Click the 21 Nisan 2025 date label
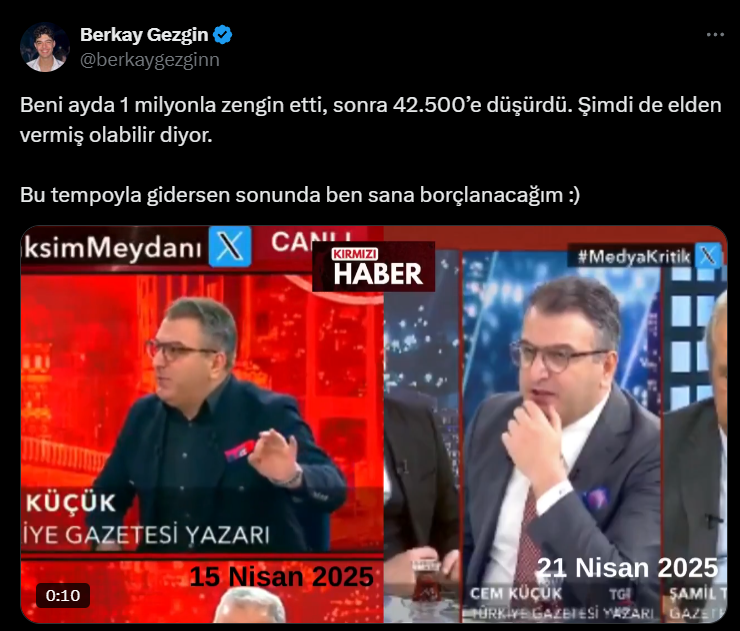Image resolution: width=740 pixels, height=631 pixels. [628, 568]
